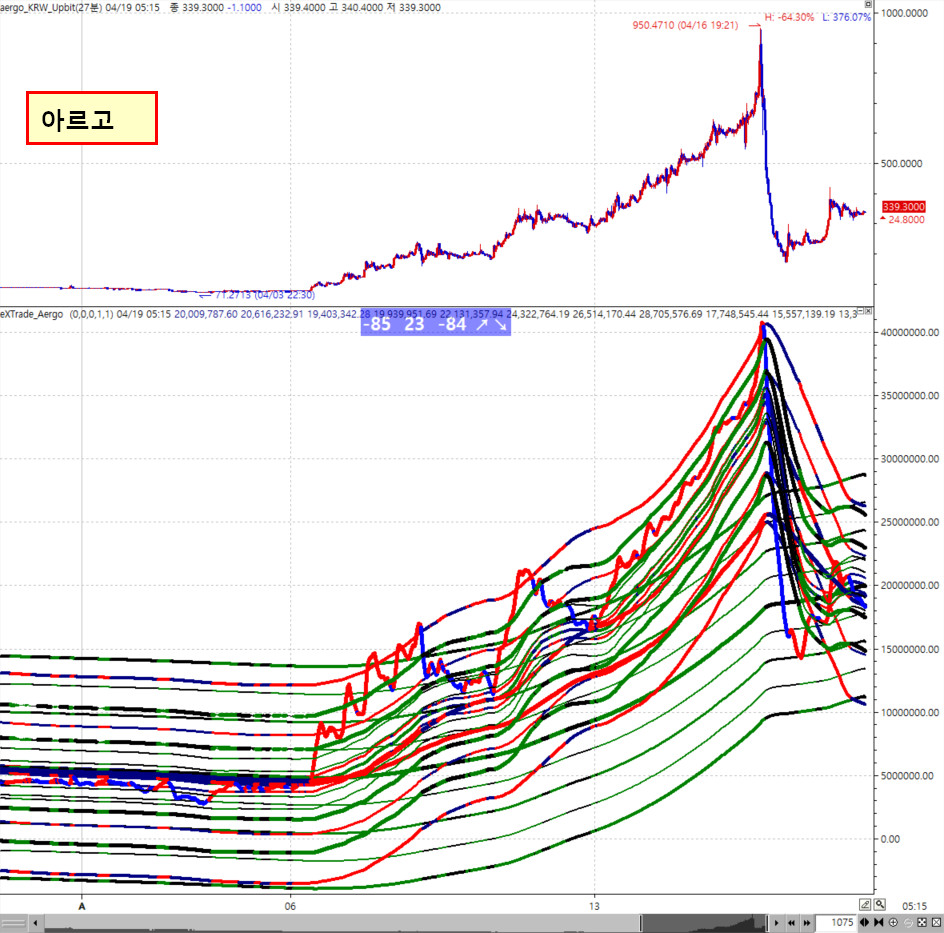
Task: Close the eXTrade_Aergo indicator pane
Action: [x=868, y=310]
